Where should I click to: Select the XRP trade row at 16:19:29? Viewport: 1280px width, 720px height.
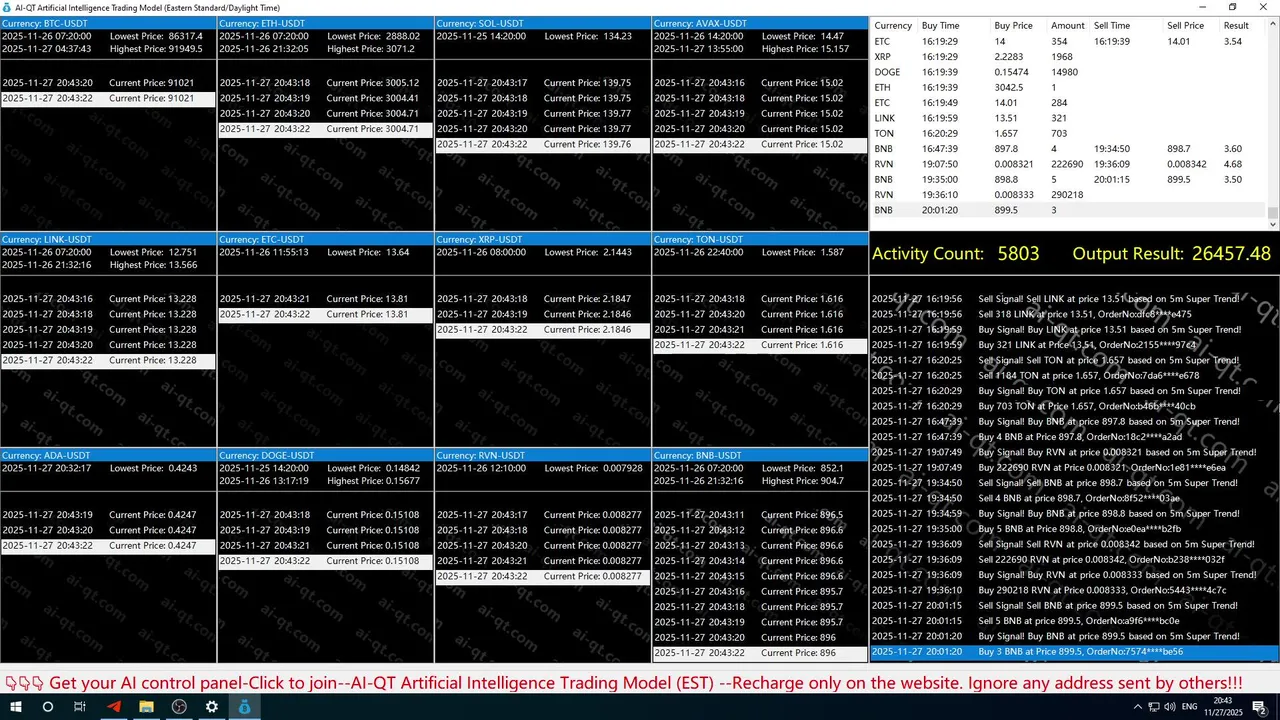coord(1069,57)
